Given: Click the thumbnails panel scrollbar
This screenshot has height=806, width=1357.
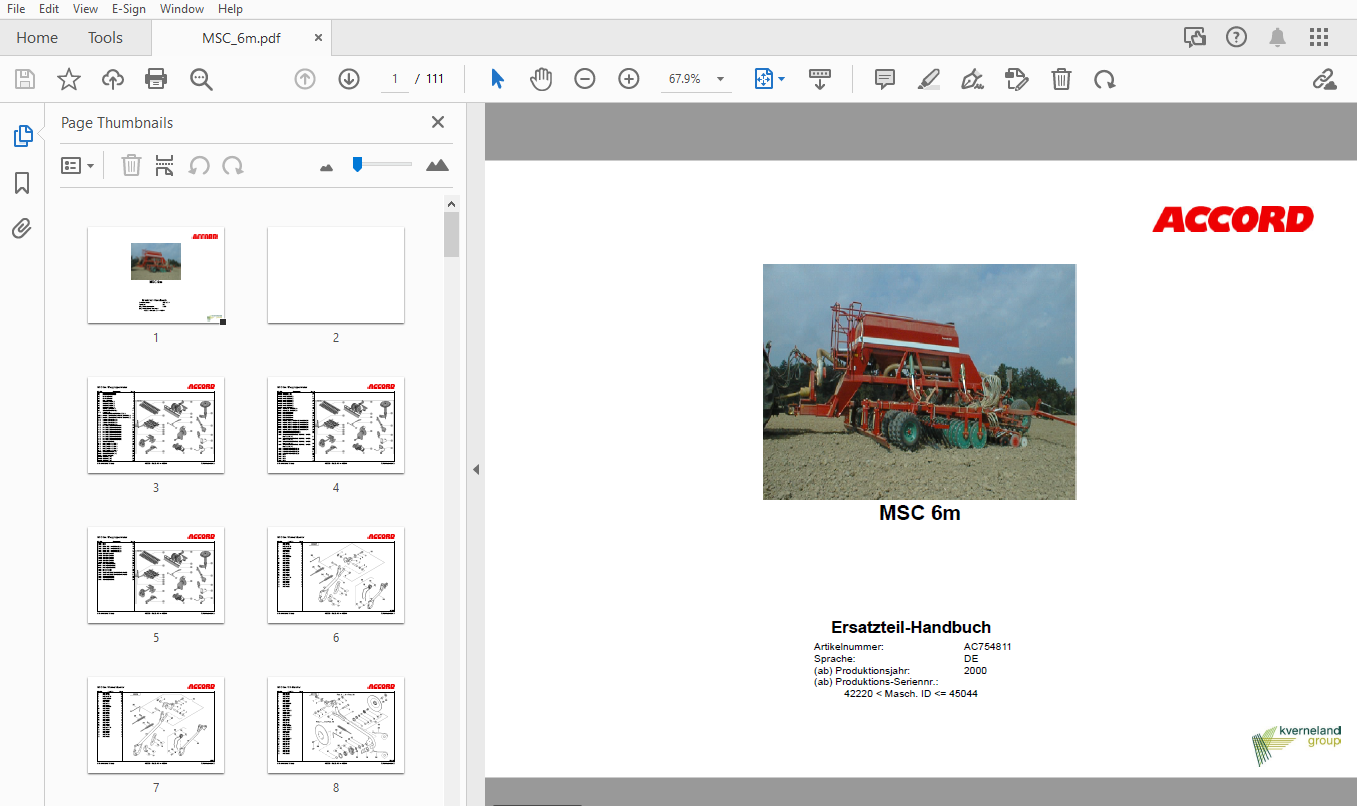Looking at the screenshot, I should (x=452, y=234).
